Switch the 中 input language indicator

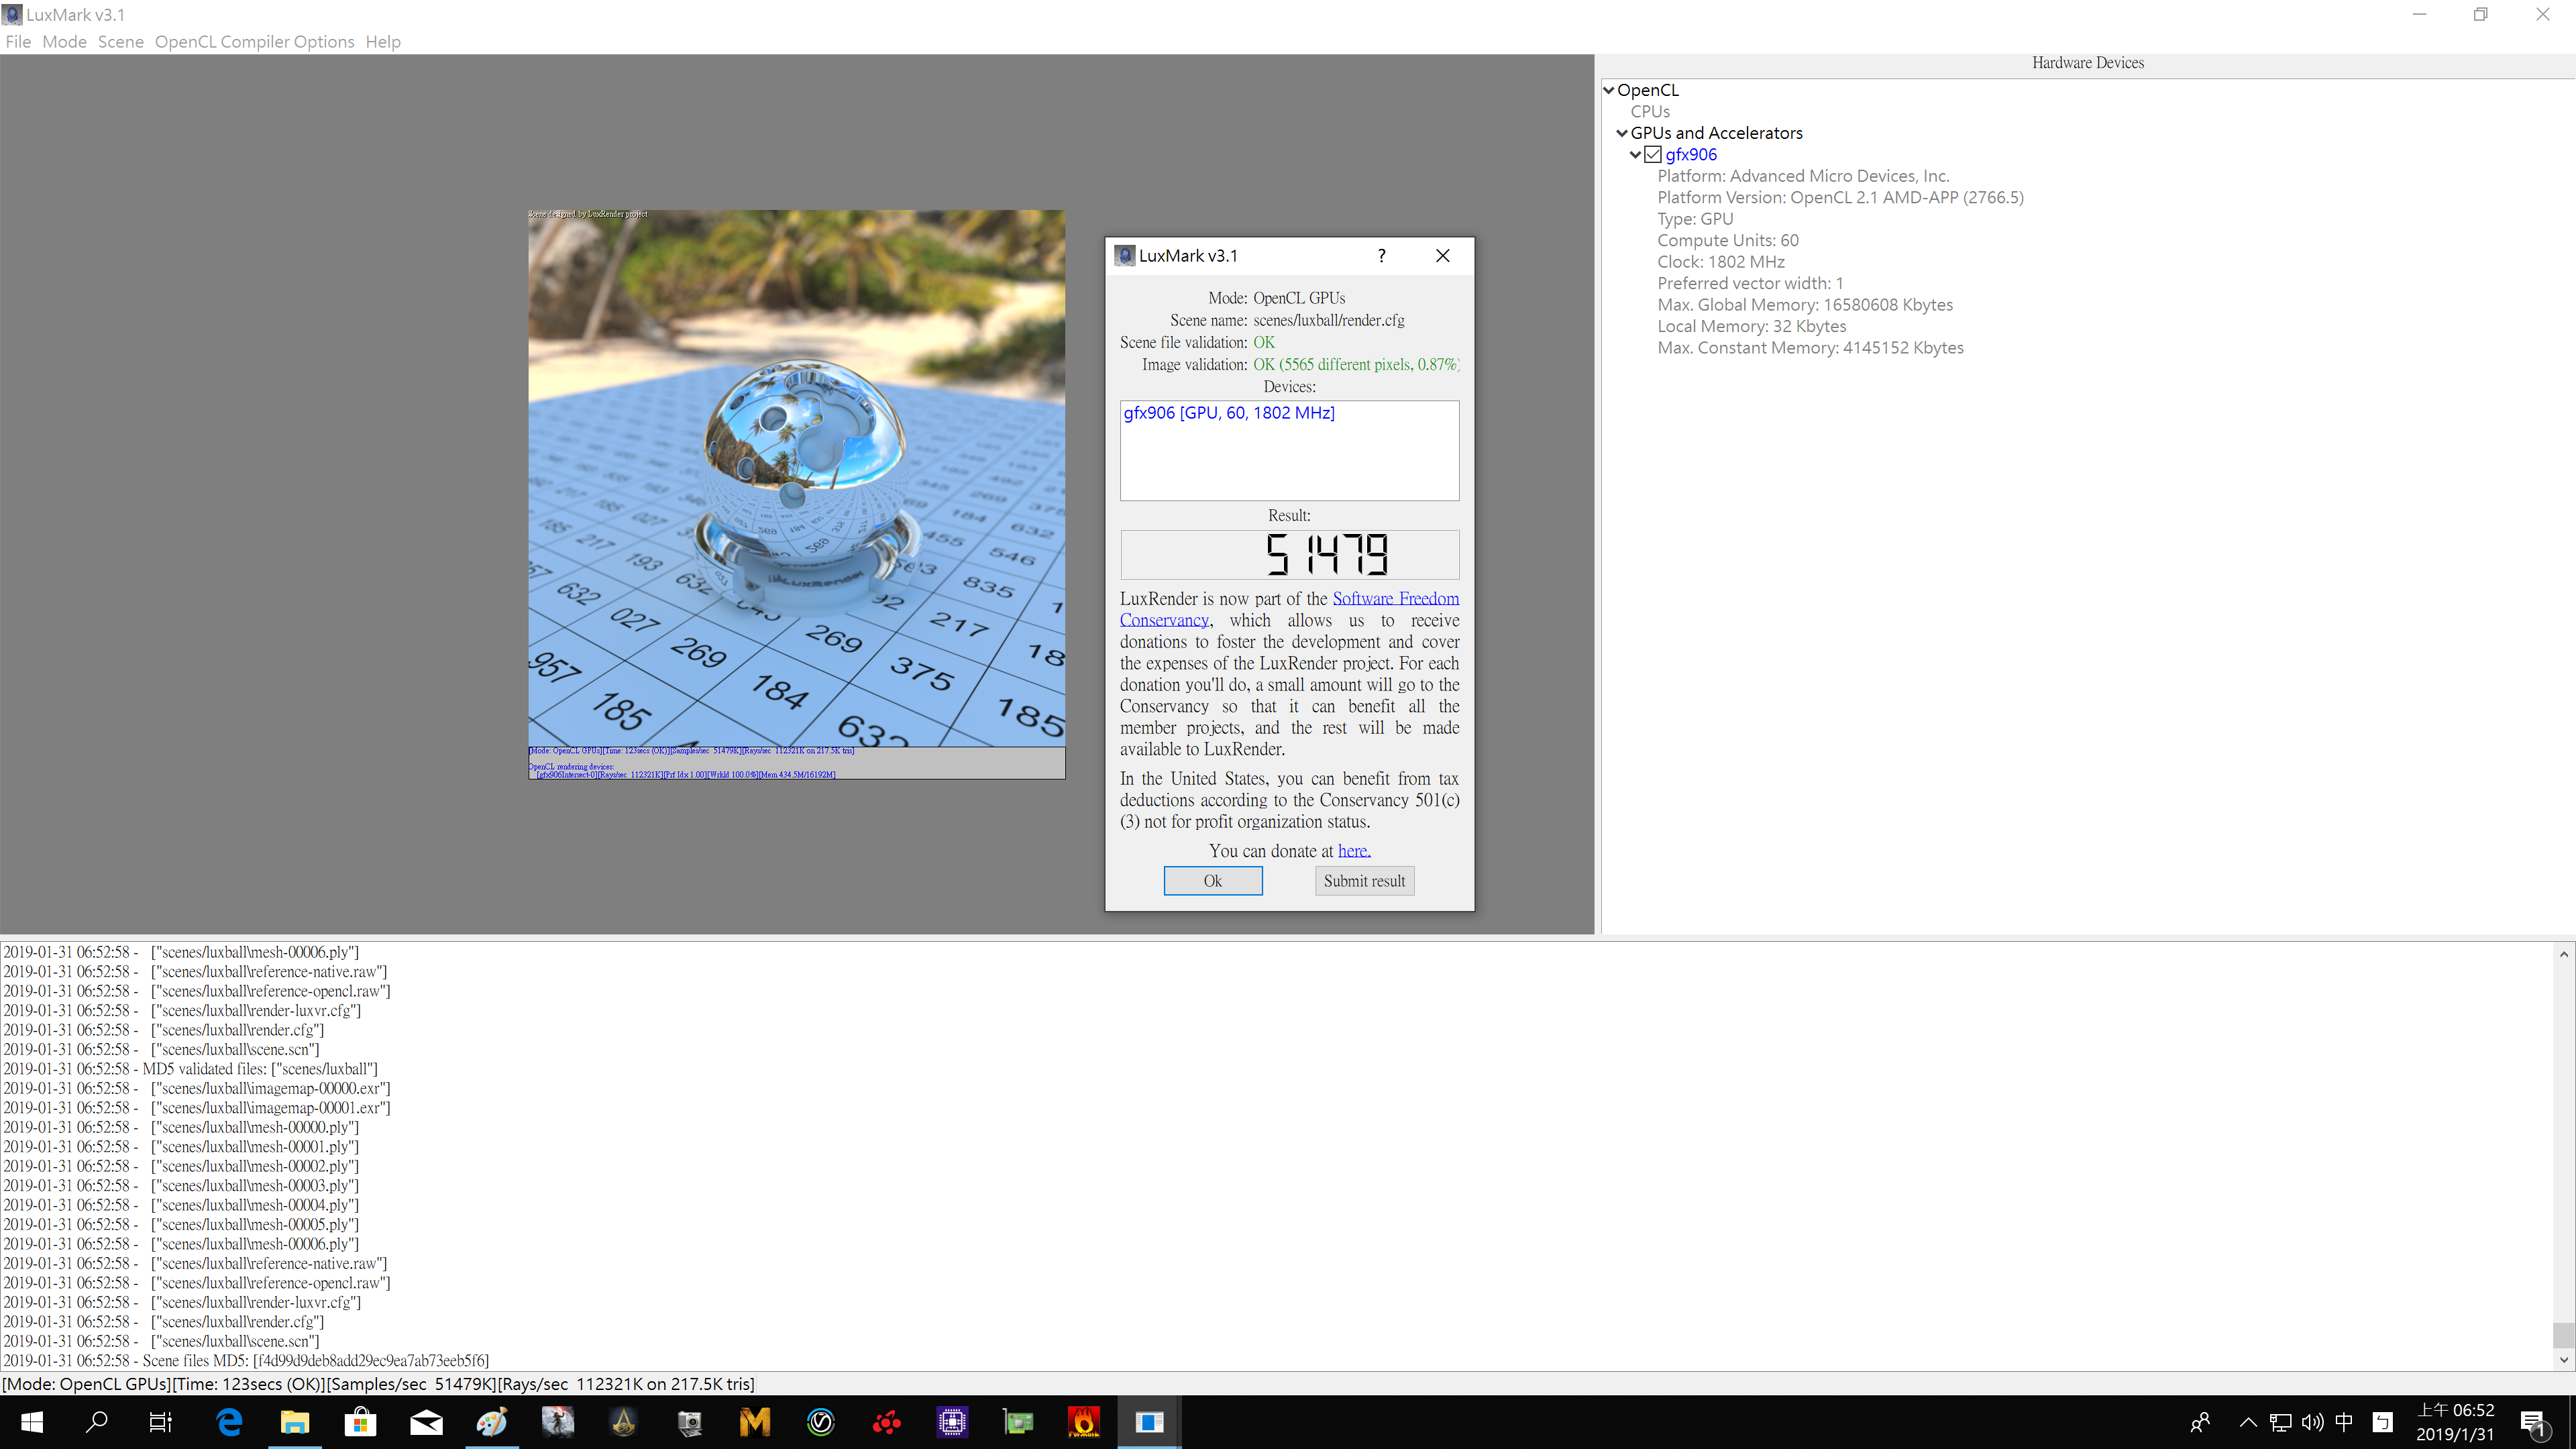coord(2344,1422)
